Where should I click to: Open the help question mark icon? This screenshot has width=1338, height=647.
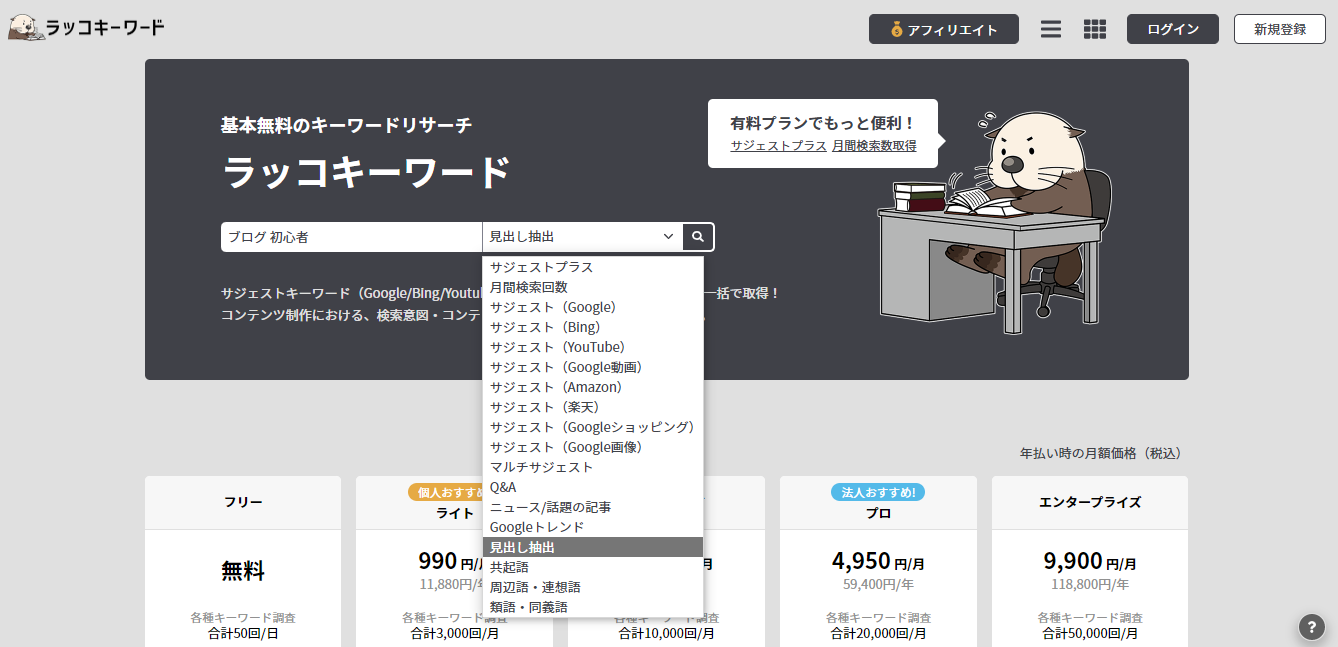click(x=1312, y=627)
